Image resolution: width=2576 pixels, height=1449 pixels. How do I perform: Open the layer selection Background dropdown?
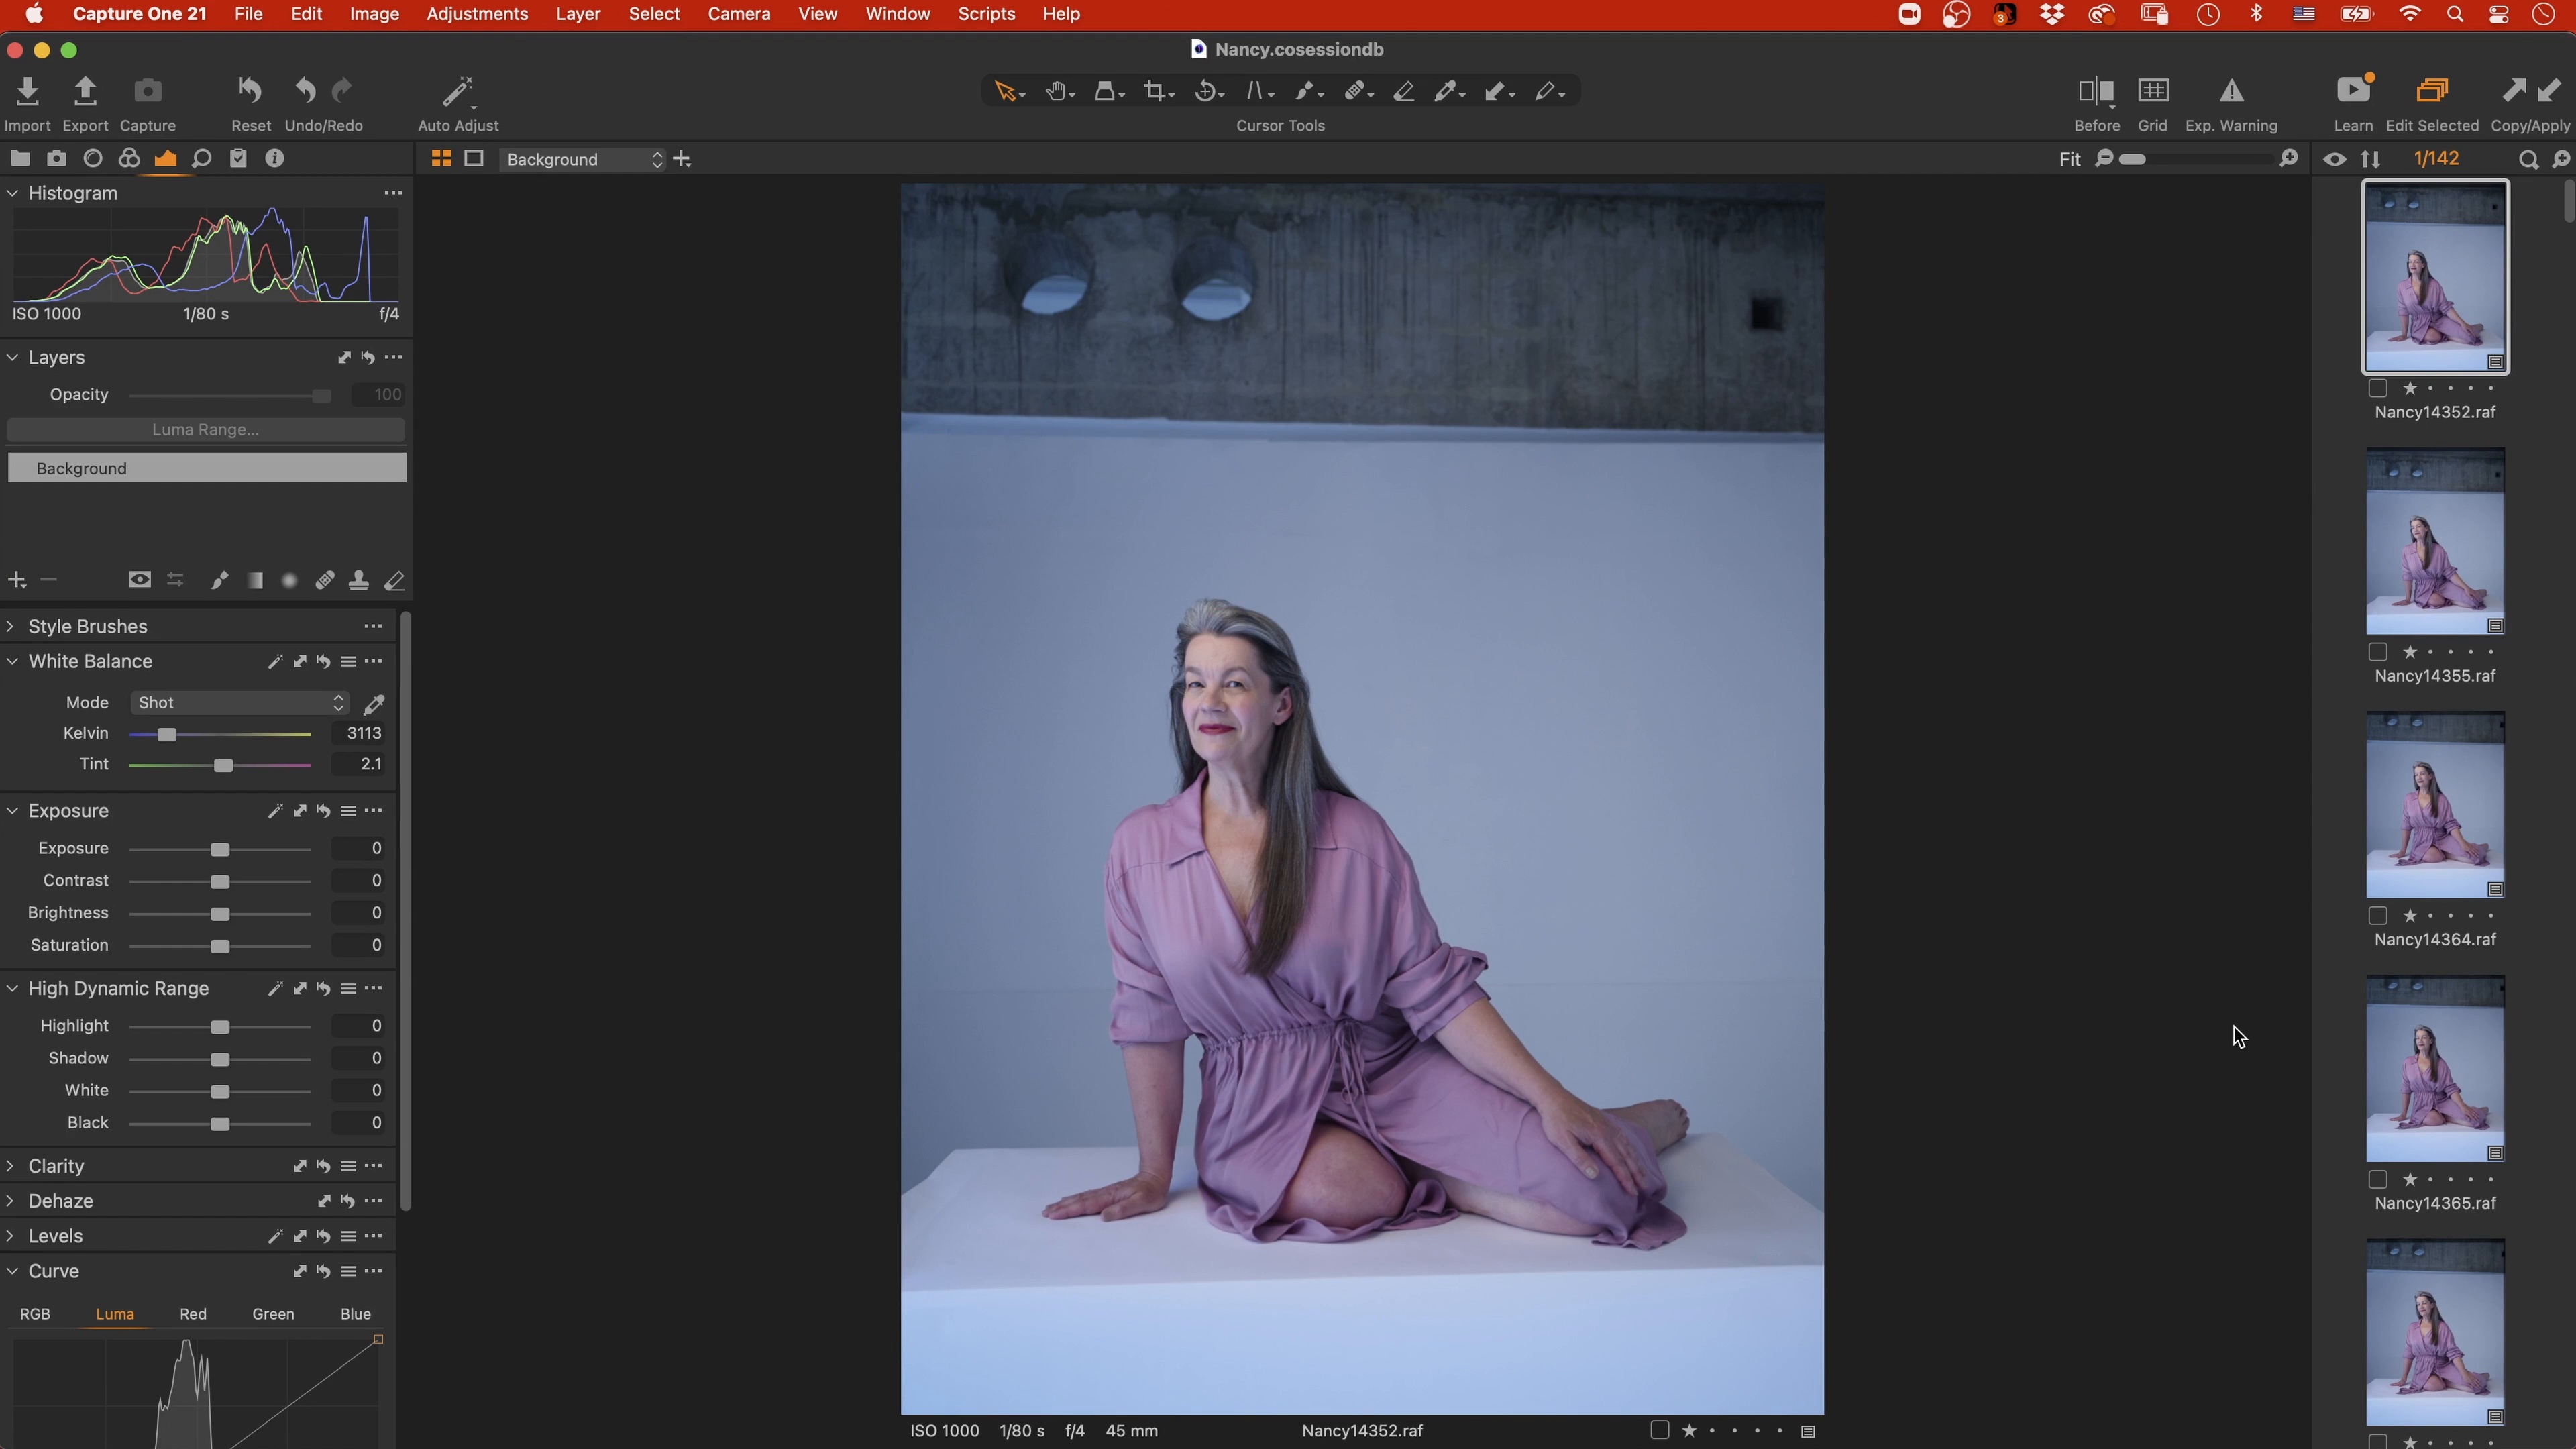[583, 160]
